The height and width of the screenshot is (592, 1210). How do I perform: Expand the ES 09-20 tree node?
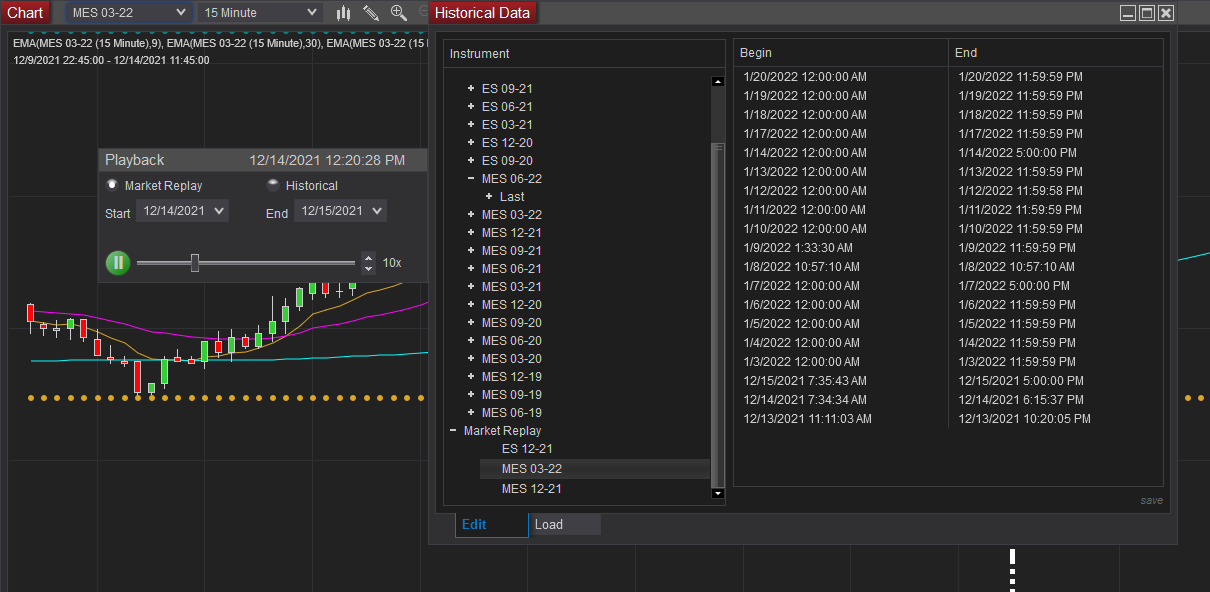471,161
